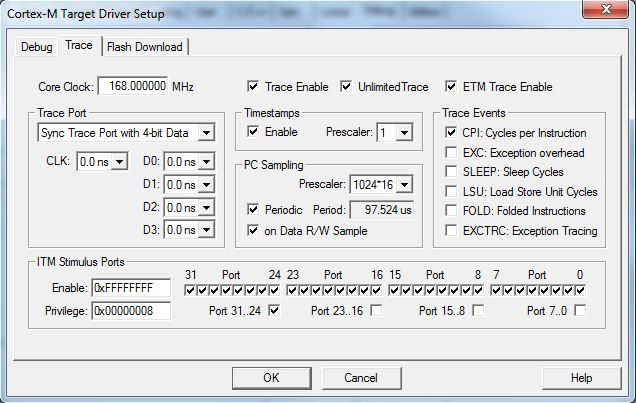The image size is (636, 403).
Task: Switch to the Debug tab
Action: pyautogui.click(x=37, y=47)
